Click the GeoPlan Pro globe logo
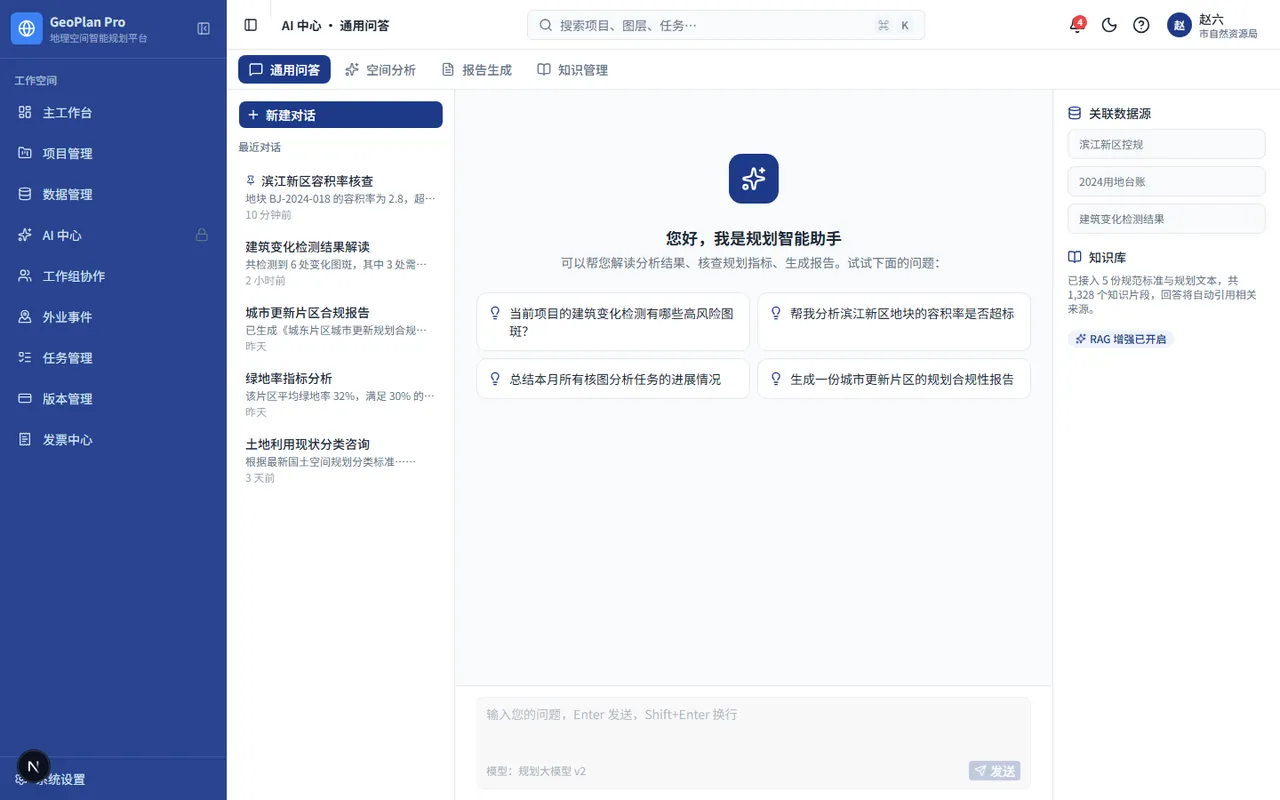The height and width of the screenshot is (800, 1280). [26, 29]
